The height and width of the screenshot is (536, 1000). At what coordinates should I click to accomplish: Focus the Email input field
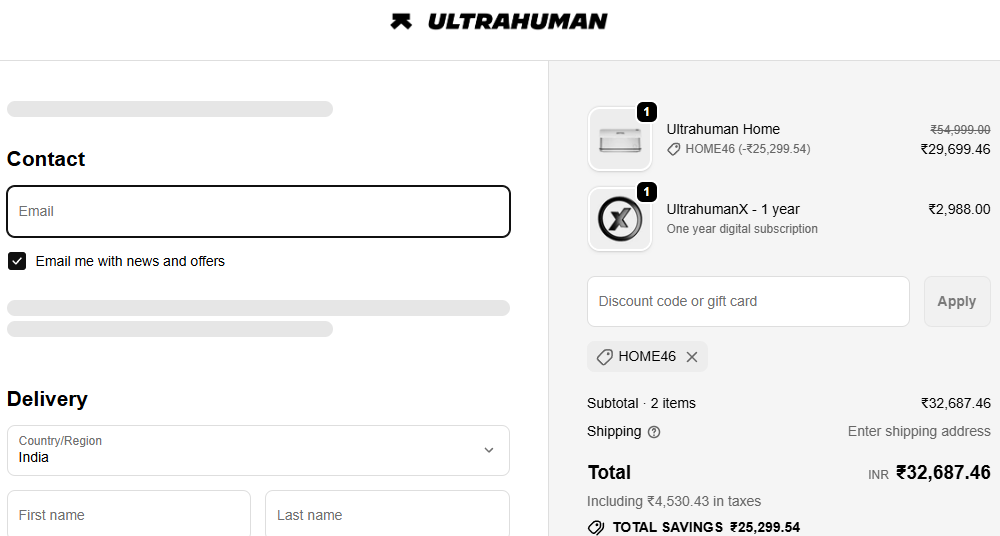(258, 211)
